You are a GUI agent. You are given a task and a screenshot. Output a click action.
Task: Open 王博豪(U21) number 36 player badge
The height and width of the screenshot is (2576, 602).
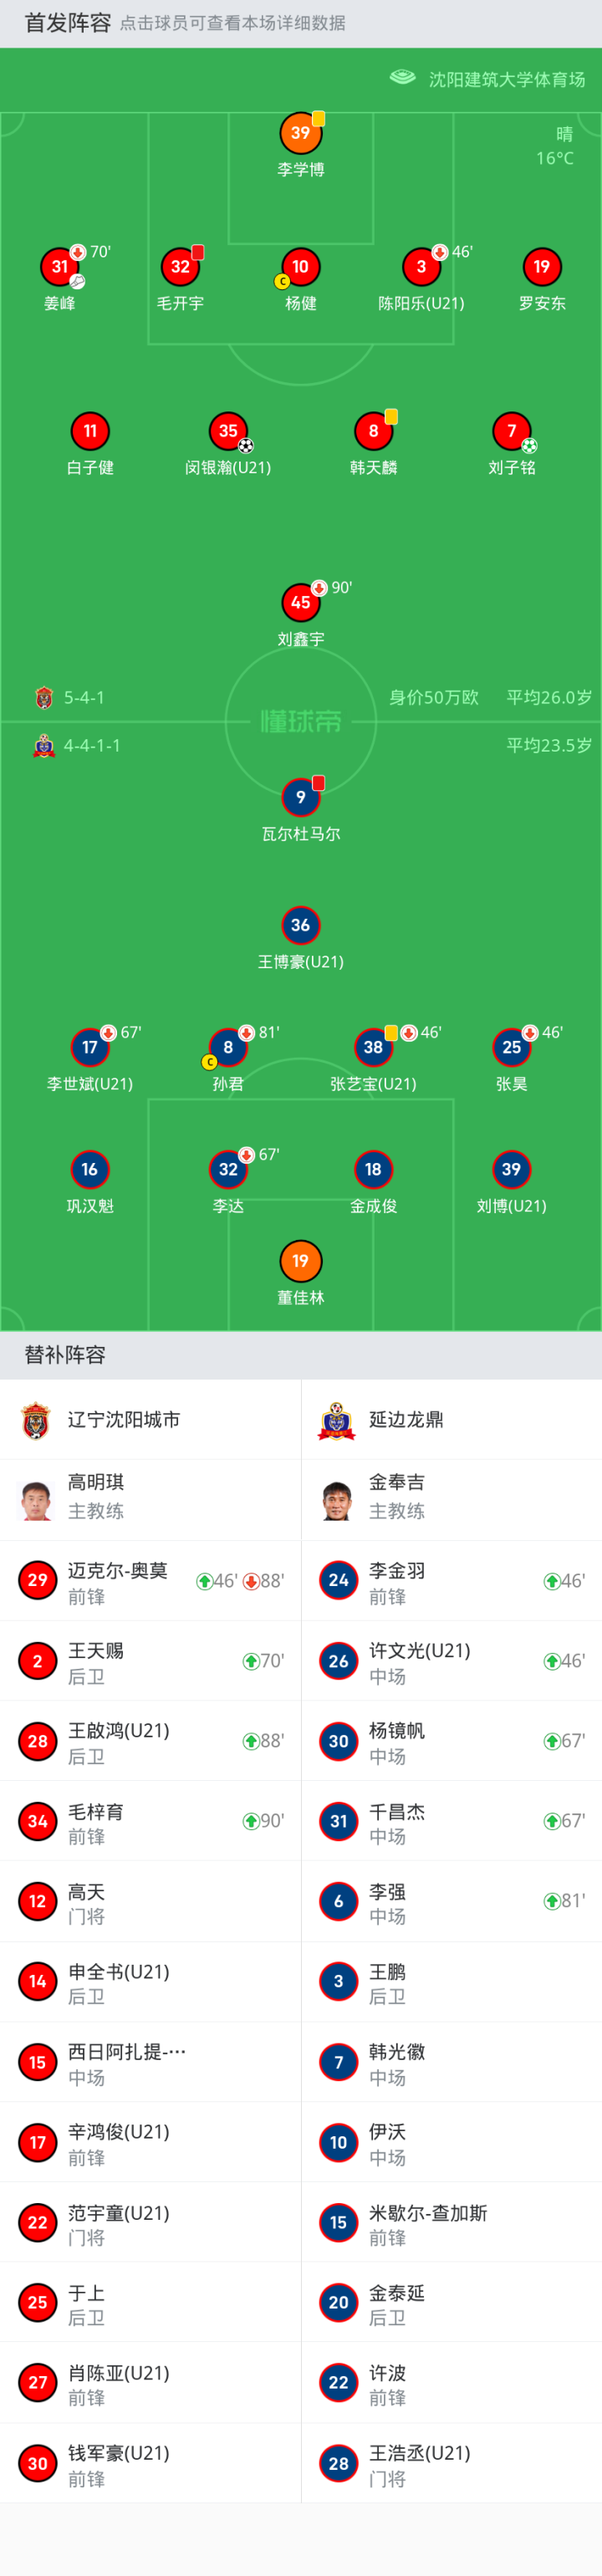(x=300, y=925)
